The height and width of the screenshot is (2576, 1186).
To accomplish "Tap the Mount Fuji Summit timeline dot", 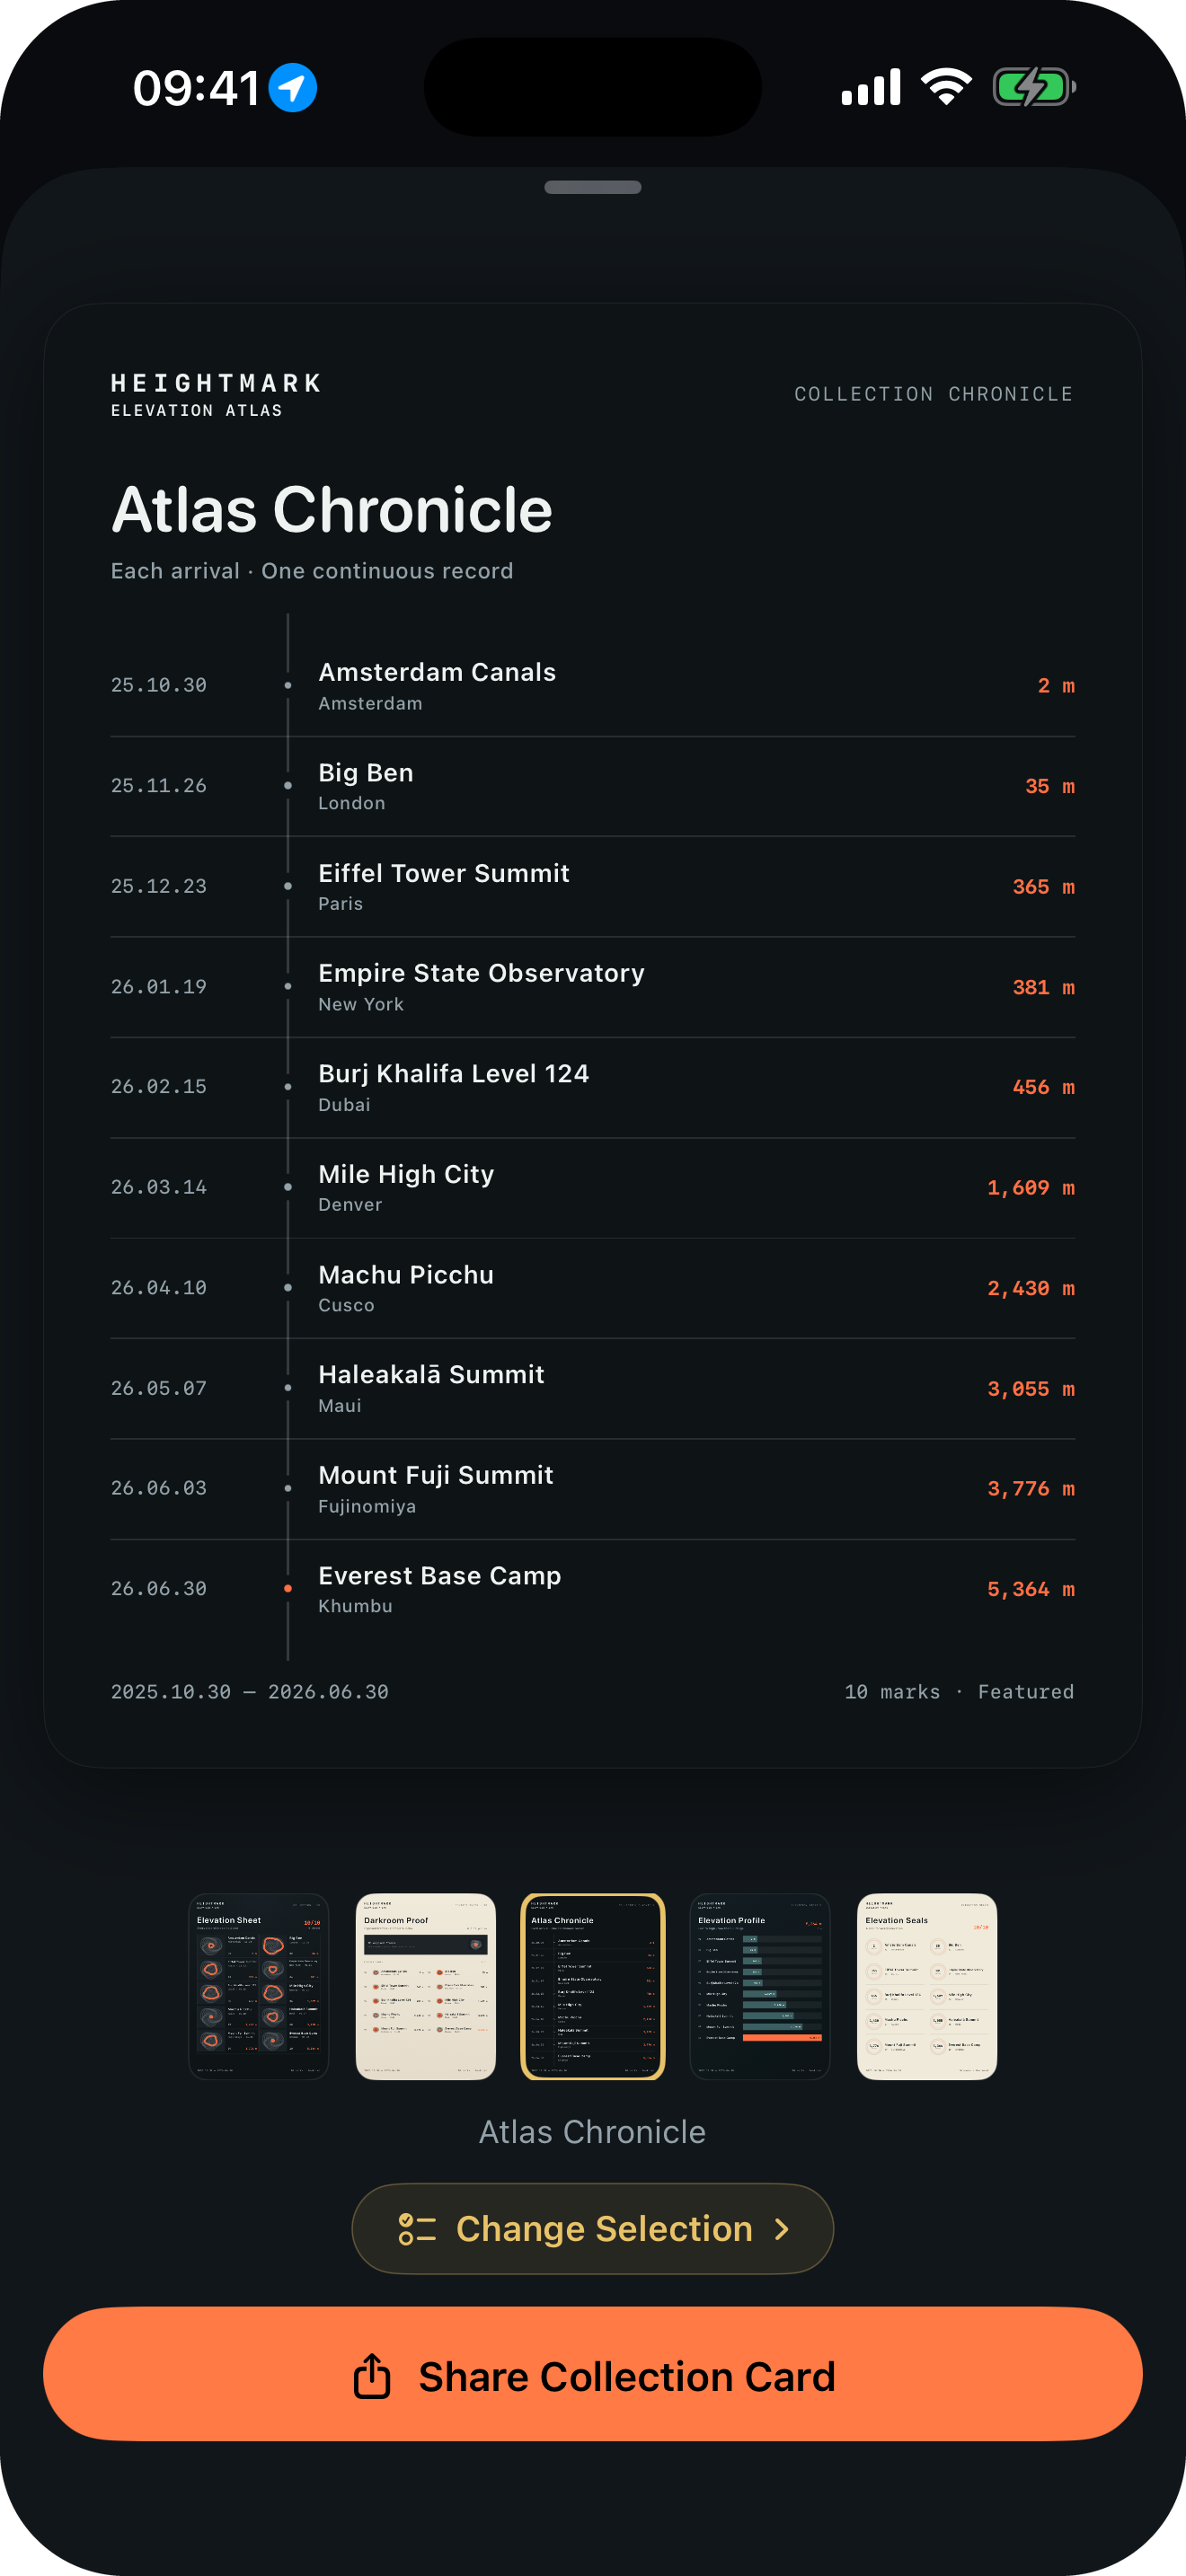I will [x=288, y=1488].
